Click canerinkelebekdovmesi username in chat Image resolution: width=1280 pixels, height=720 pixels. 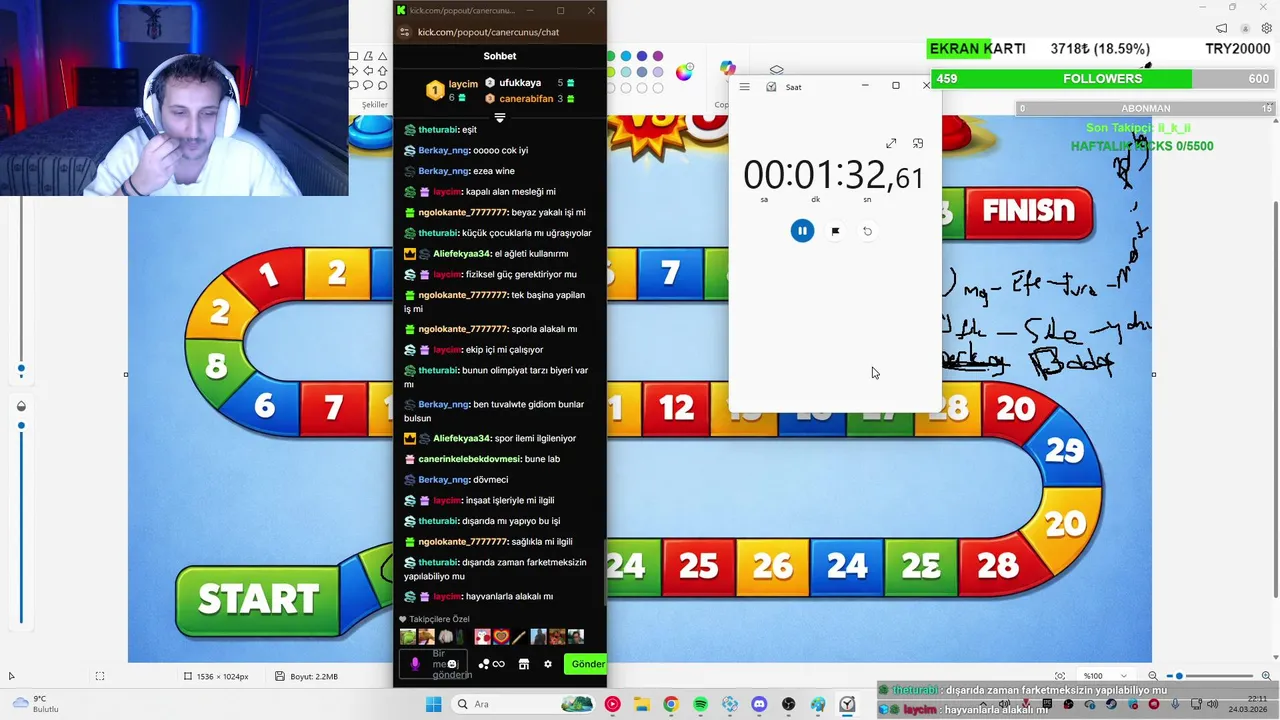pyautogui.click(x=470, y=459)
